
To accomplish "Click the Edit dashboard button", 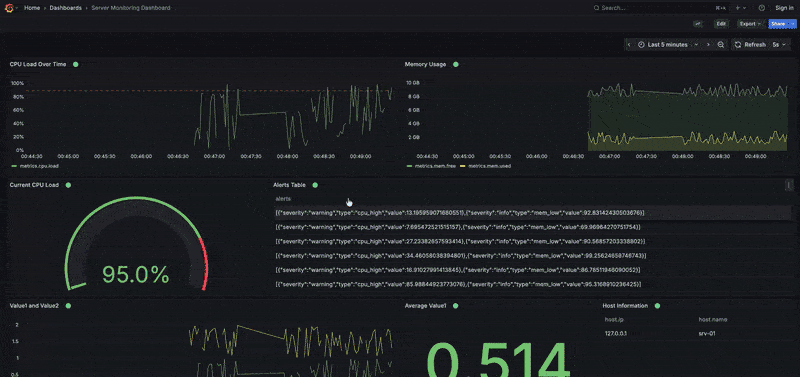I will 721,23.
